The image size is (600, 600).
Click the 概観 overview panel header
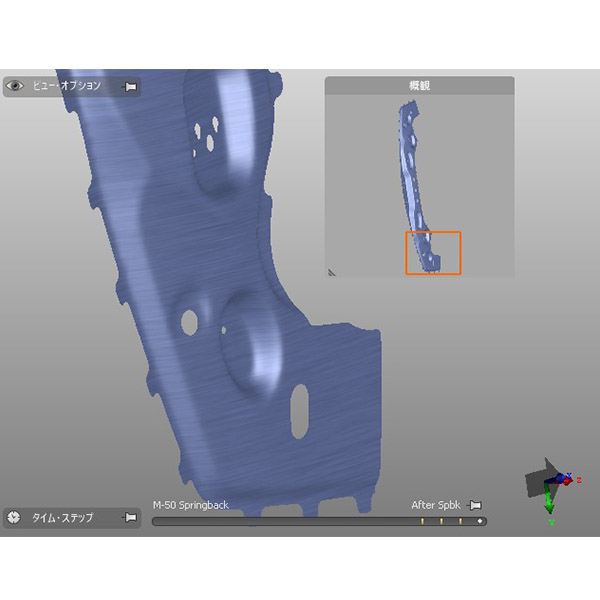419,85
